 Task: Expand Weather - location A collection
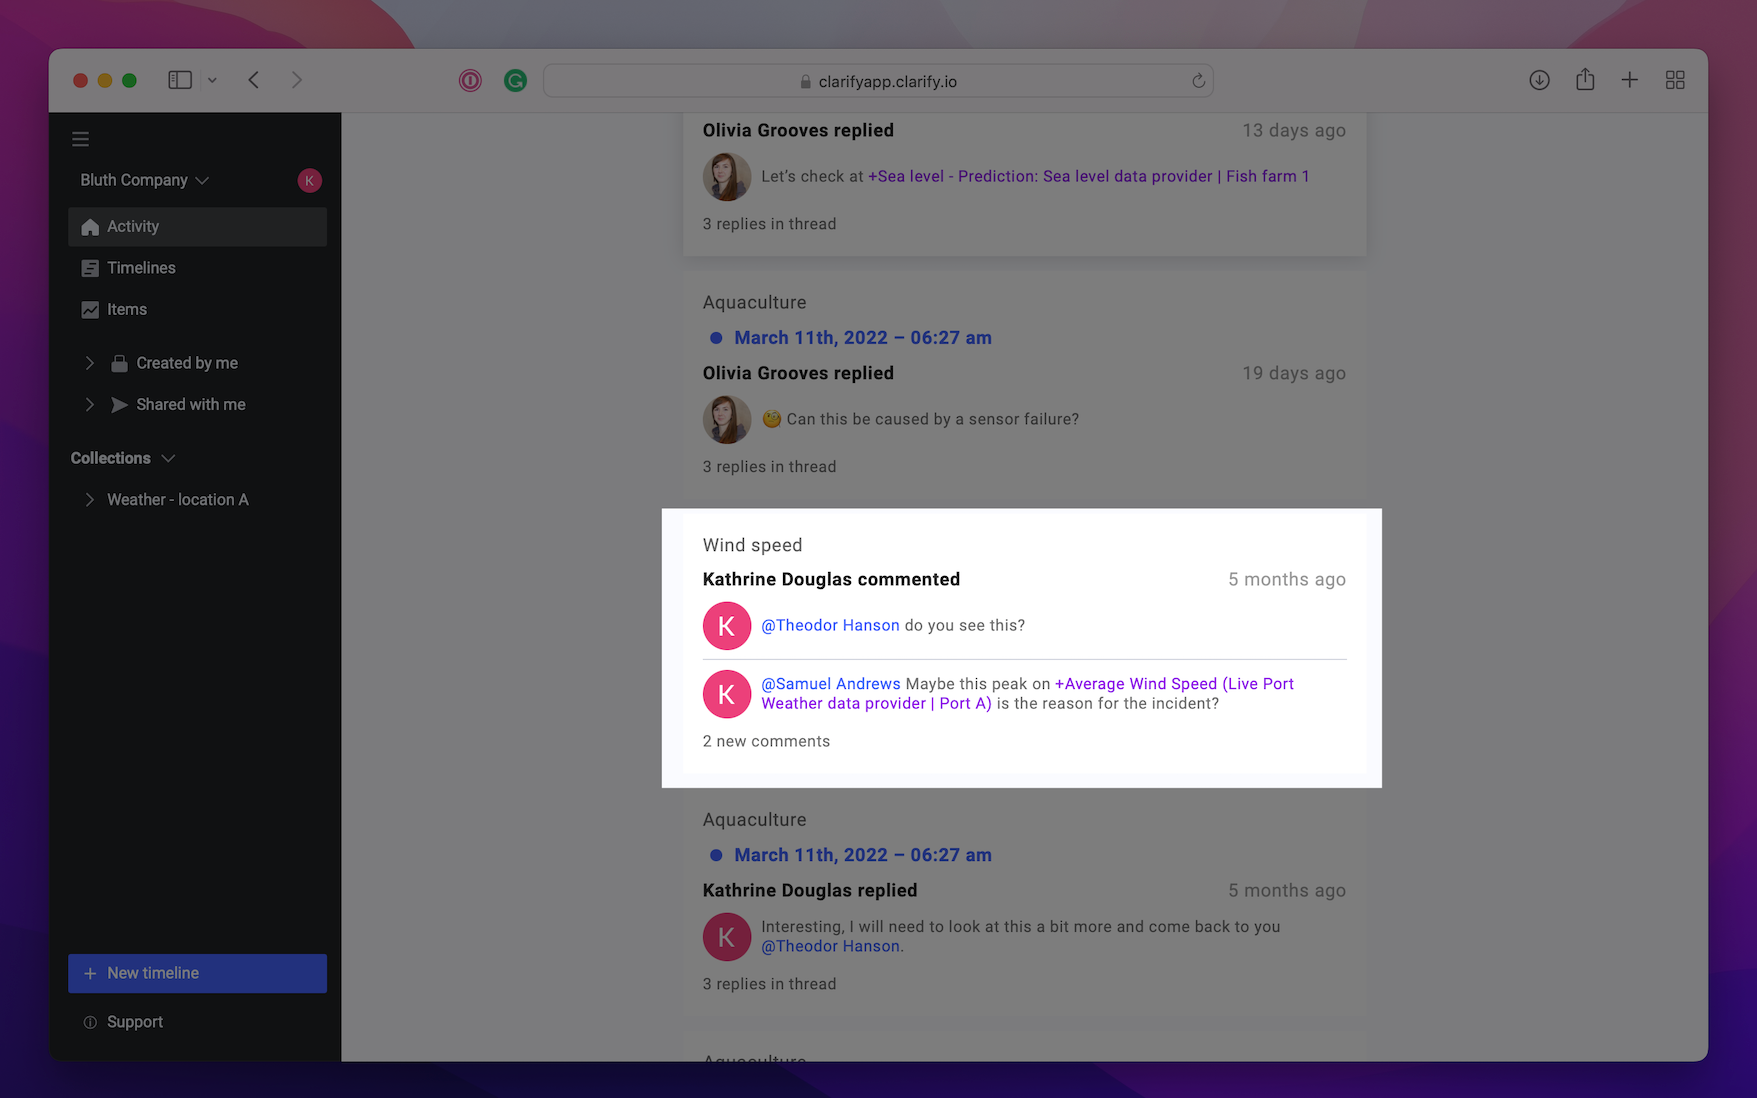90,499
